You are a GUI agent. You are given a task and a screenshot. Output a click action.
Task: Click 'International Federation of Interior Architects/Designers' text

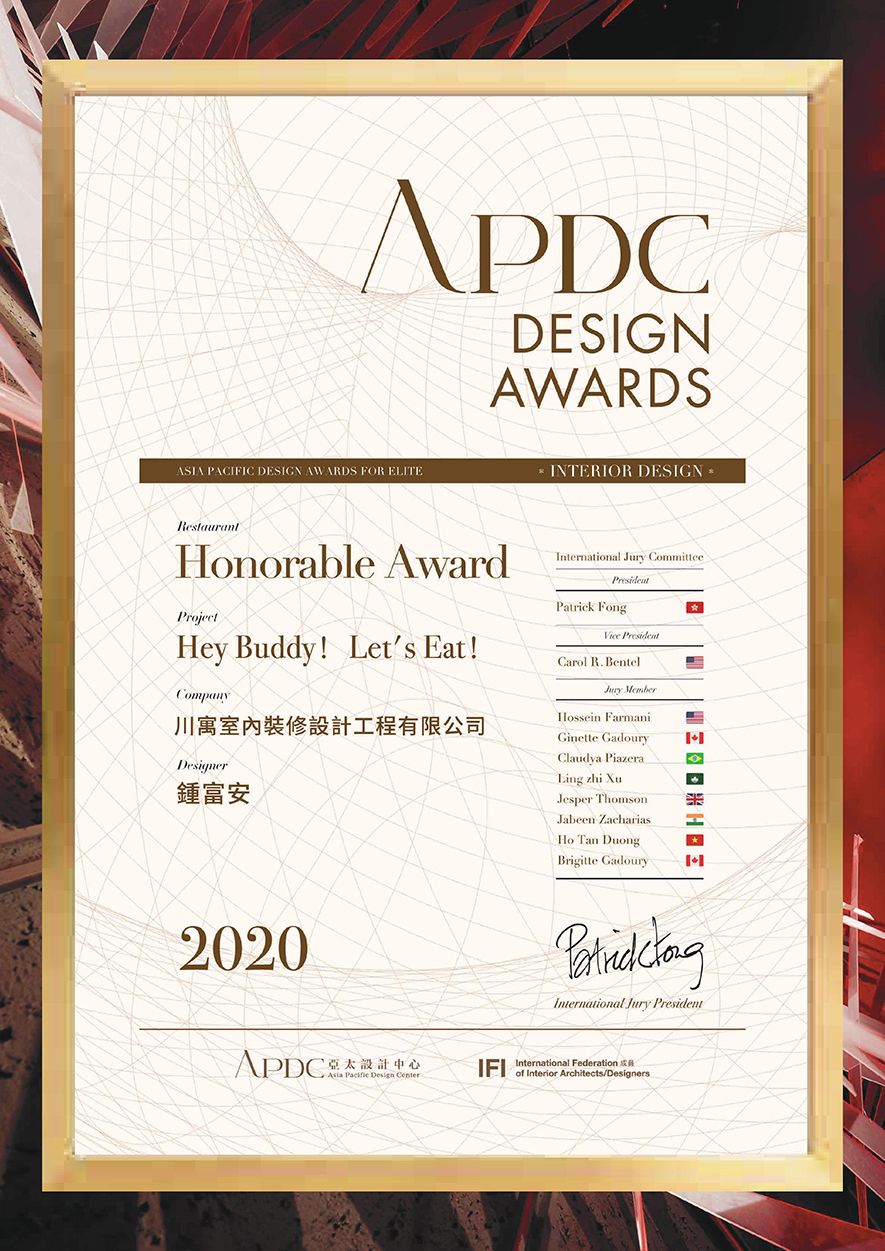[582, 1068]
